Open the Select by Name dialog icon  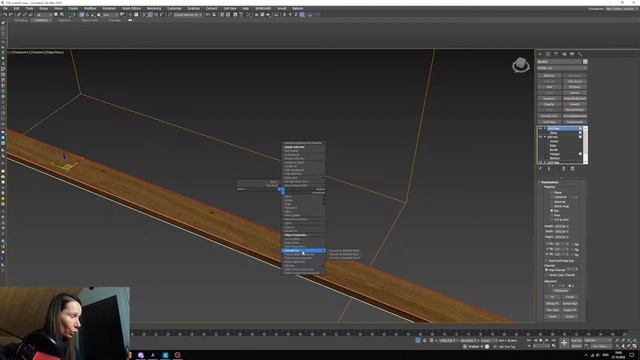pyautogui.click(x=62, y=15)
